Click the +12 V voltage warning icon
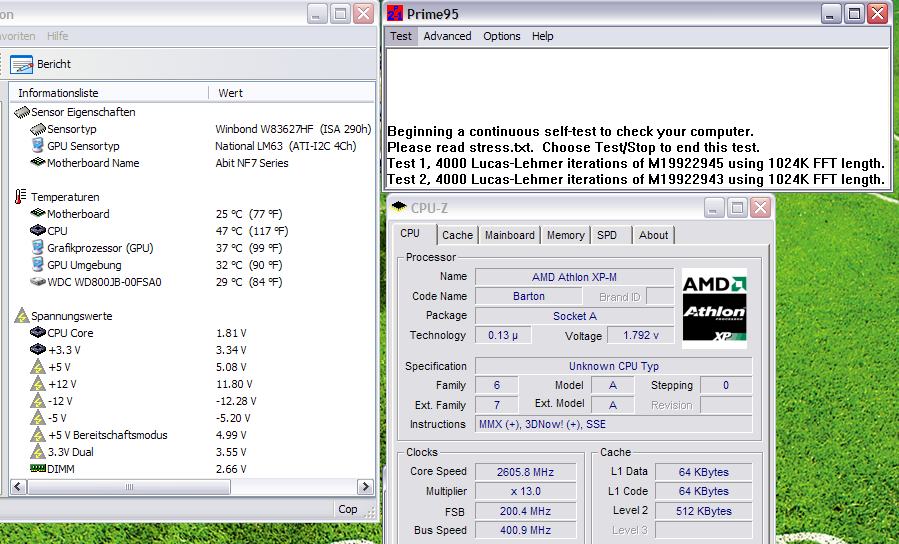 38,383
